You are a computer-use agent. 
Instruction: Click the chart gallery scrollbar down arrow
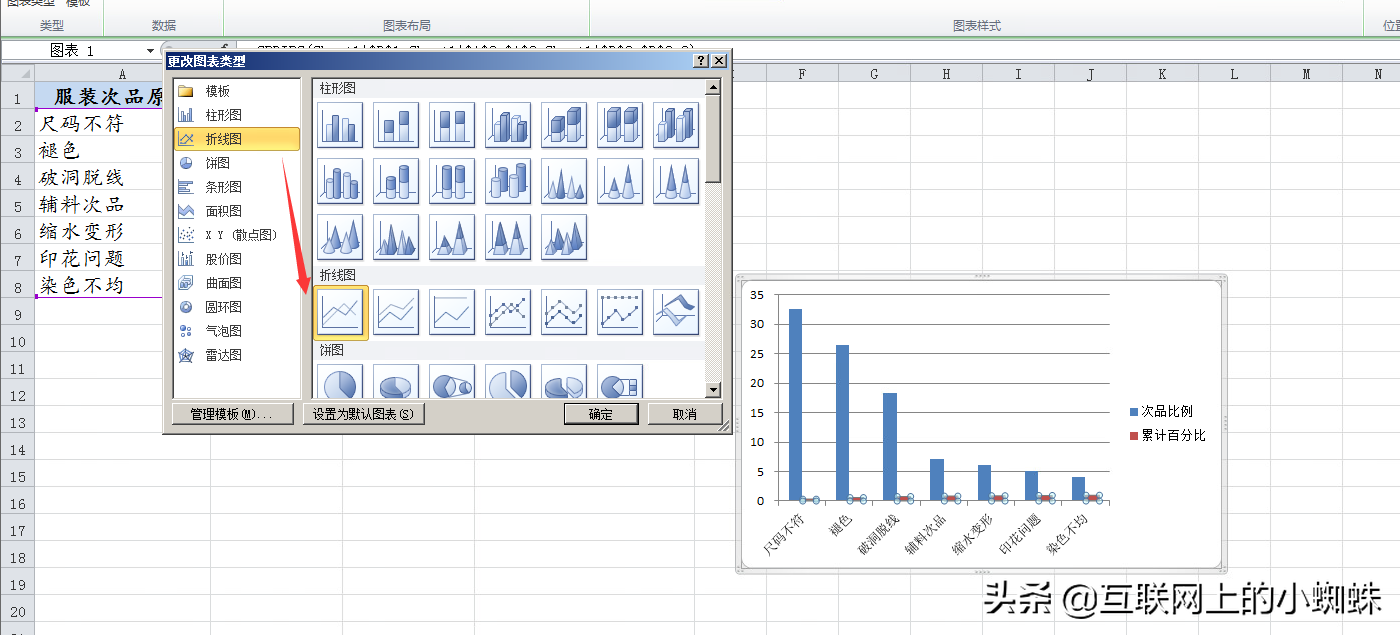[x=713, y=390]
